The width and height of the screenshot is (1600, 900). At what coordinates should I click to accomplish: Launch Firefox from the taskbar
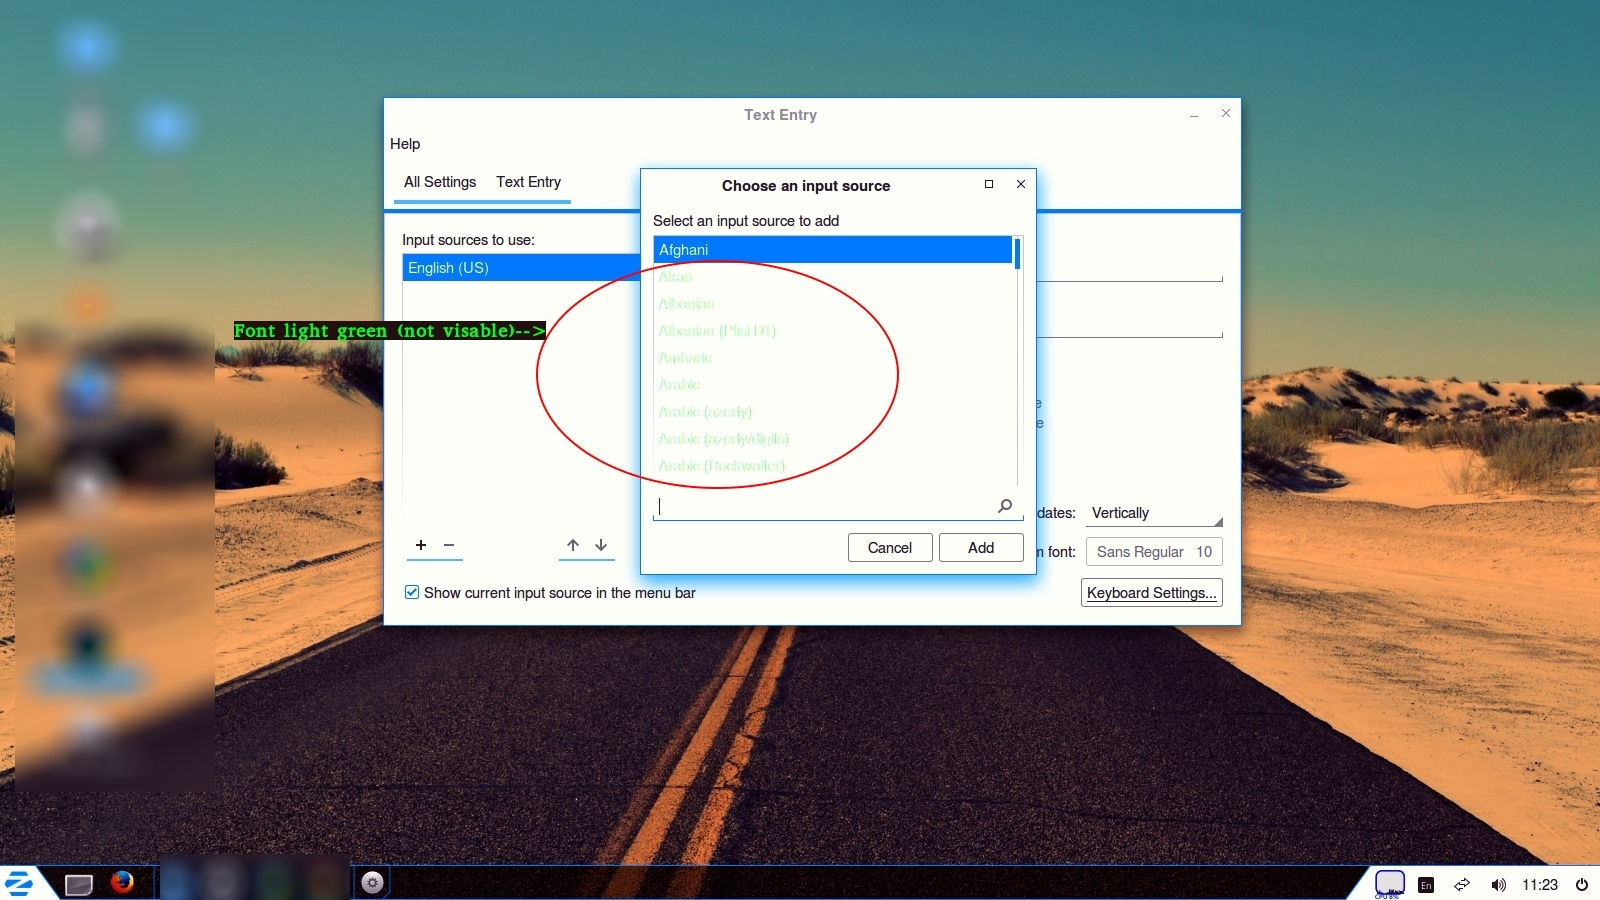click(122, 882)
